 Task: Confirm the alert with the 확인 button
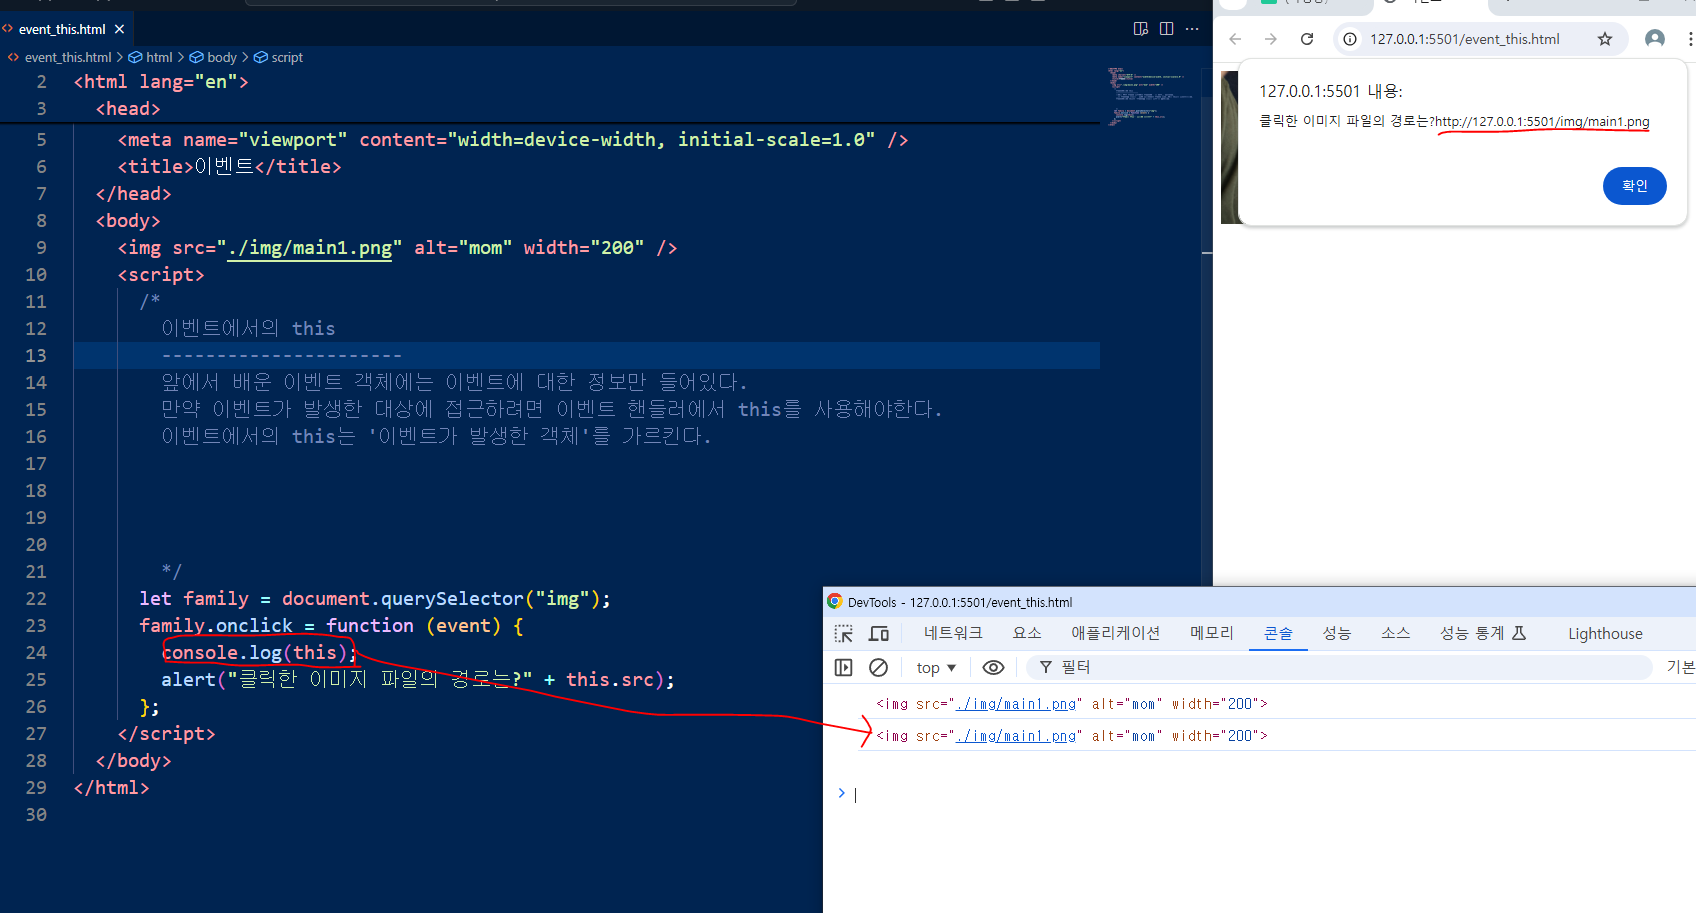coord(1634,186)
